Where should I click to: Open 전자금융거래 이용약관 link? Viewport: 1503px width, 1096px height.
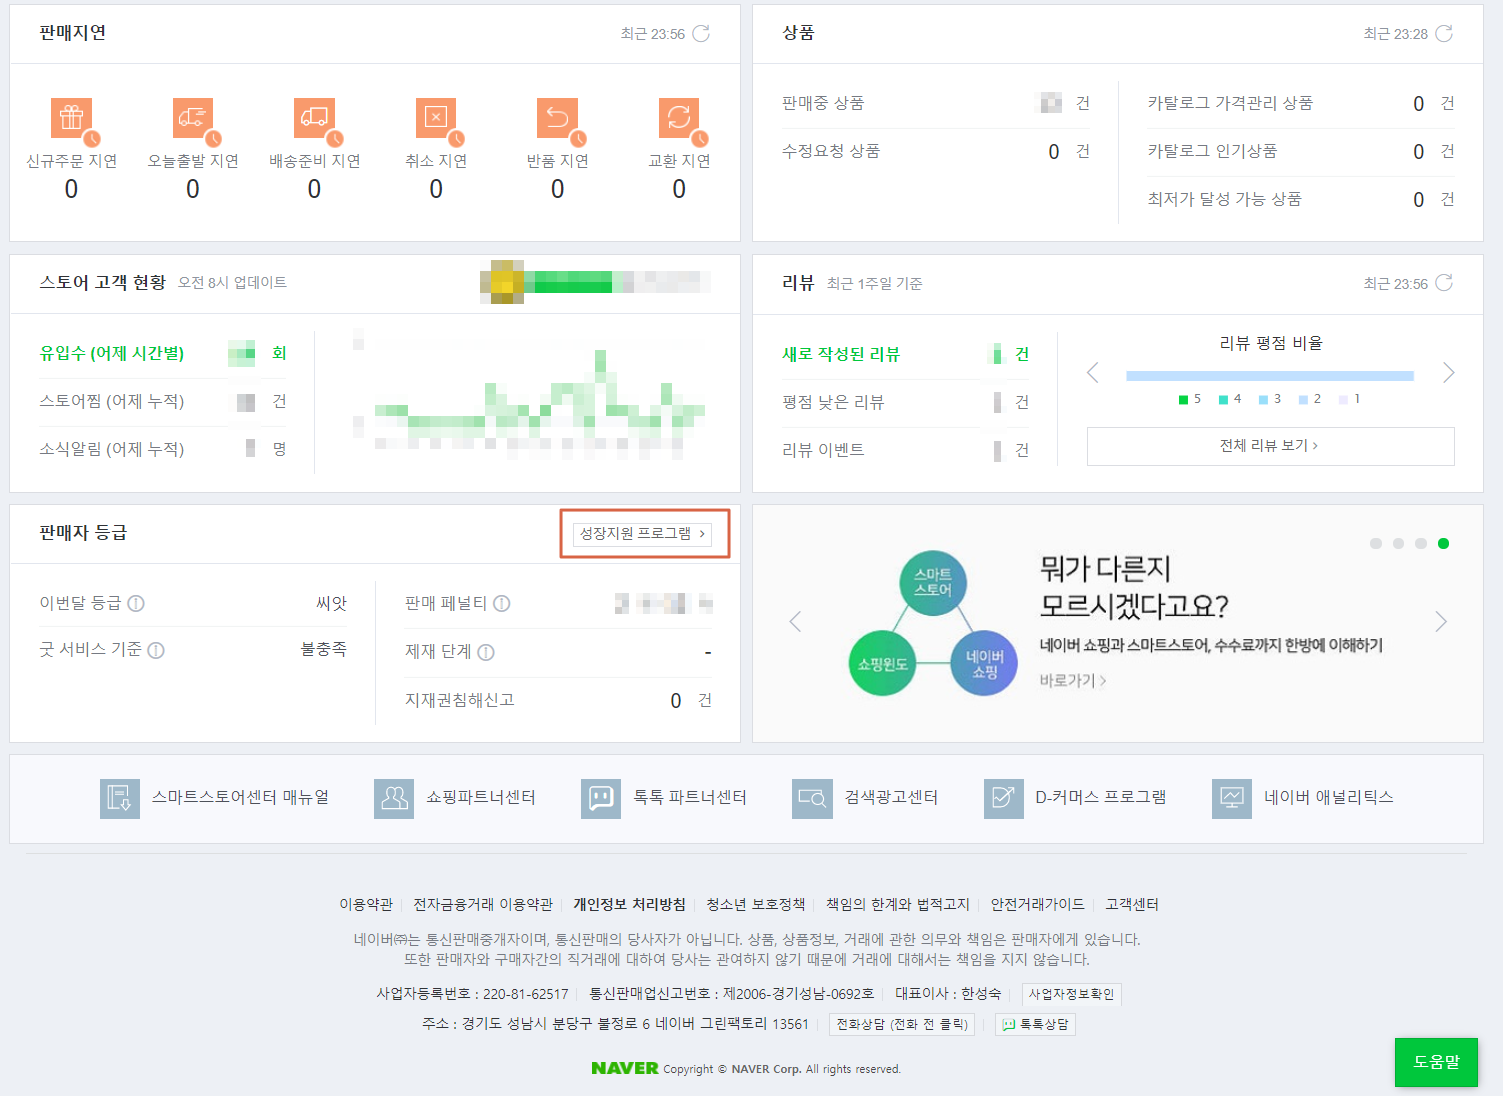(483, 904)
